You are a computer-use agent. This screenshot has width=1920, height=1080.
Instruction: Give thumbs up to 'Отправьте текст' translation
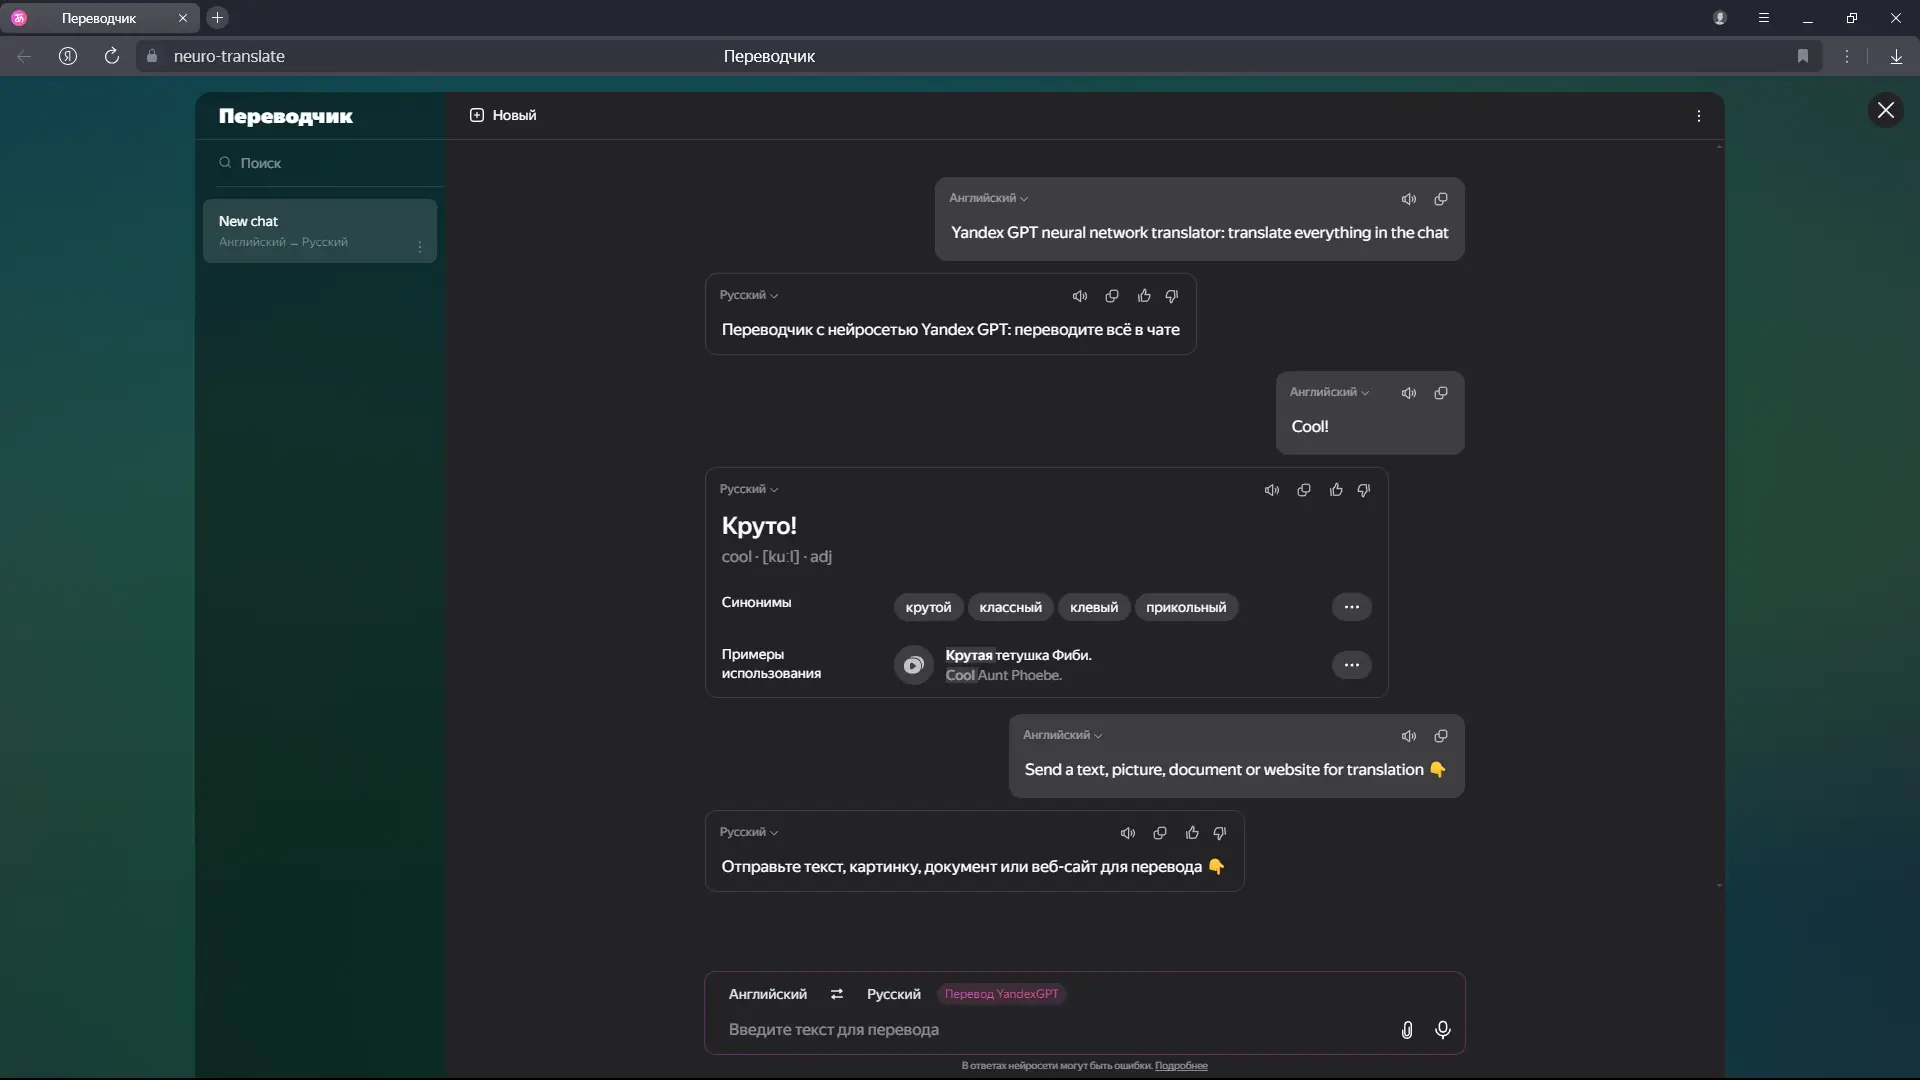(1191, 833)
